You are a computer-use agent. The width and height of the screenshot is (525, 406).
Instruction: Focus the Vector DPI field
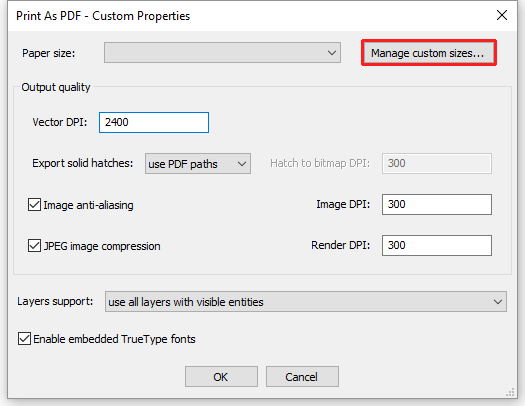coord(154,123)
